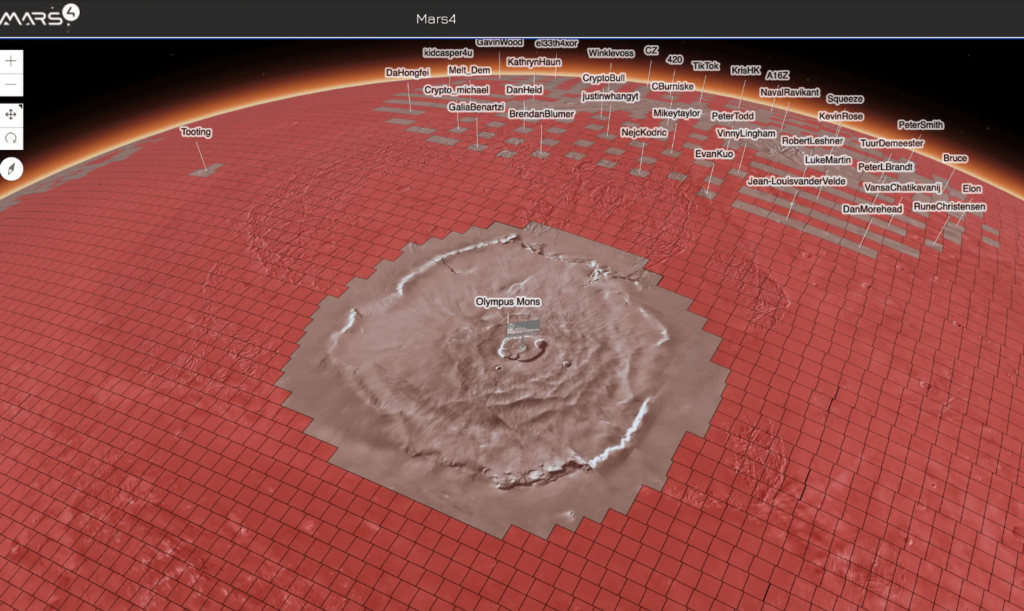
Task: Click the CBurniske label
Action: coord(672,86)
